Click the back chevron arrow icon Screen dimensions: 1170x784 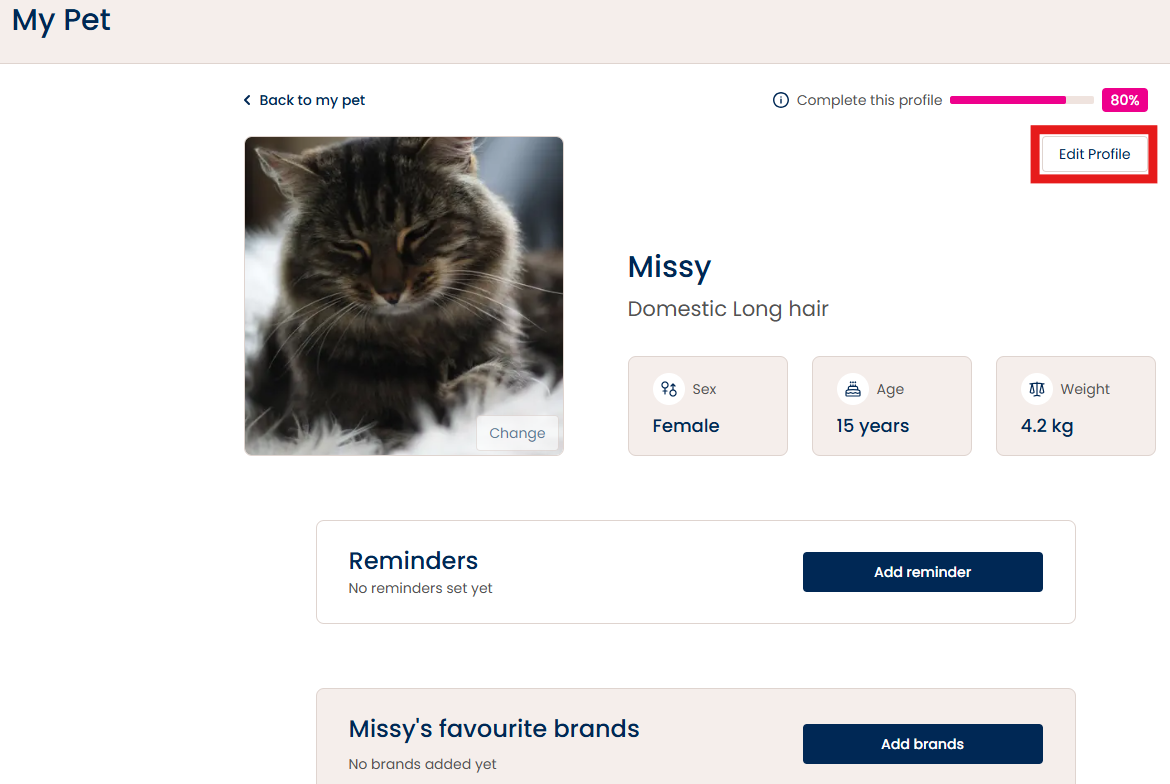coord(247,100)
